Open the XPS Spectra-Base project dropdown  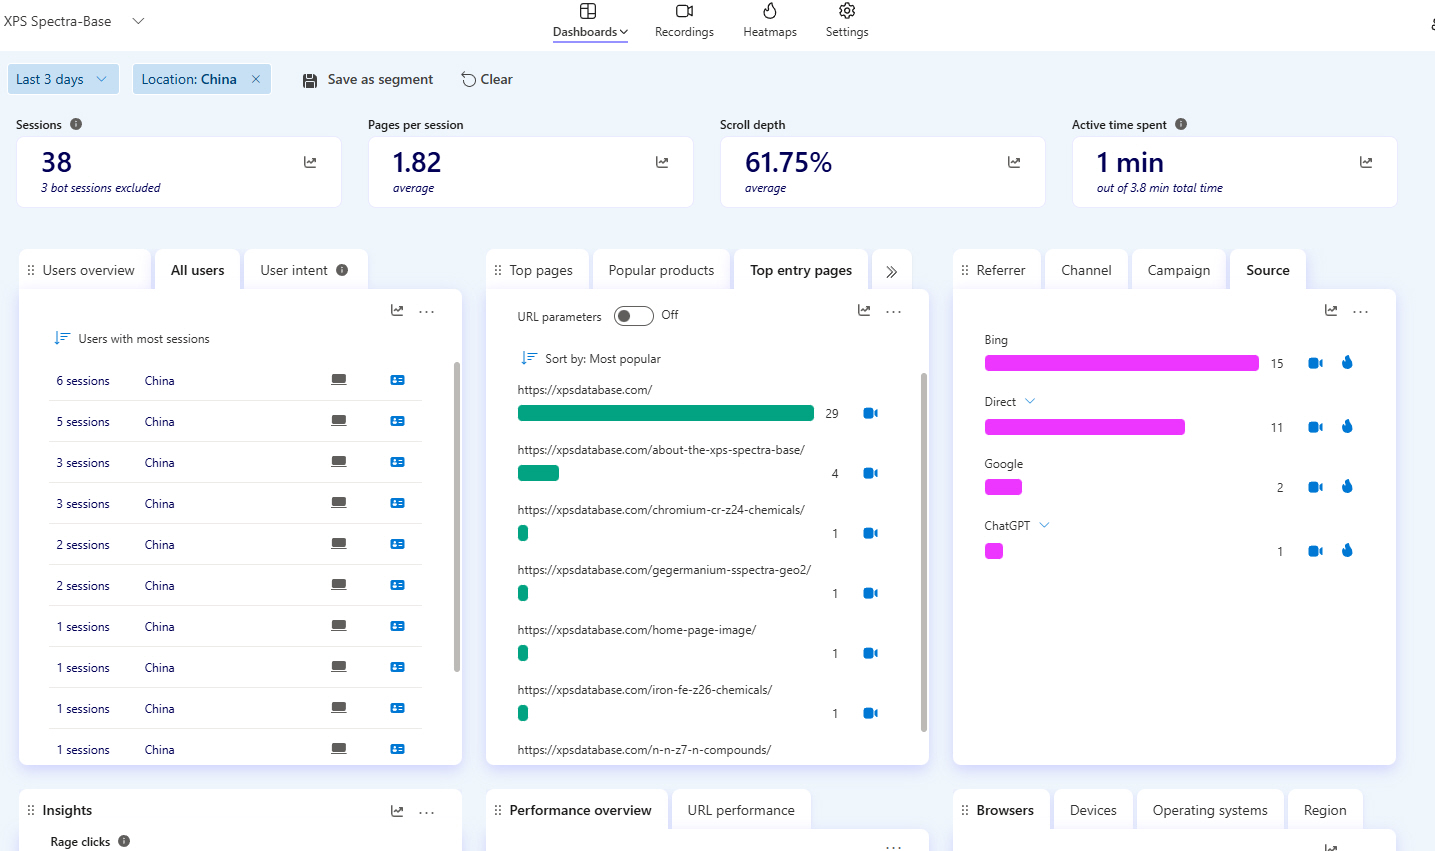138,21
